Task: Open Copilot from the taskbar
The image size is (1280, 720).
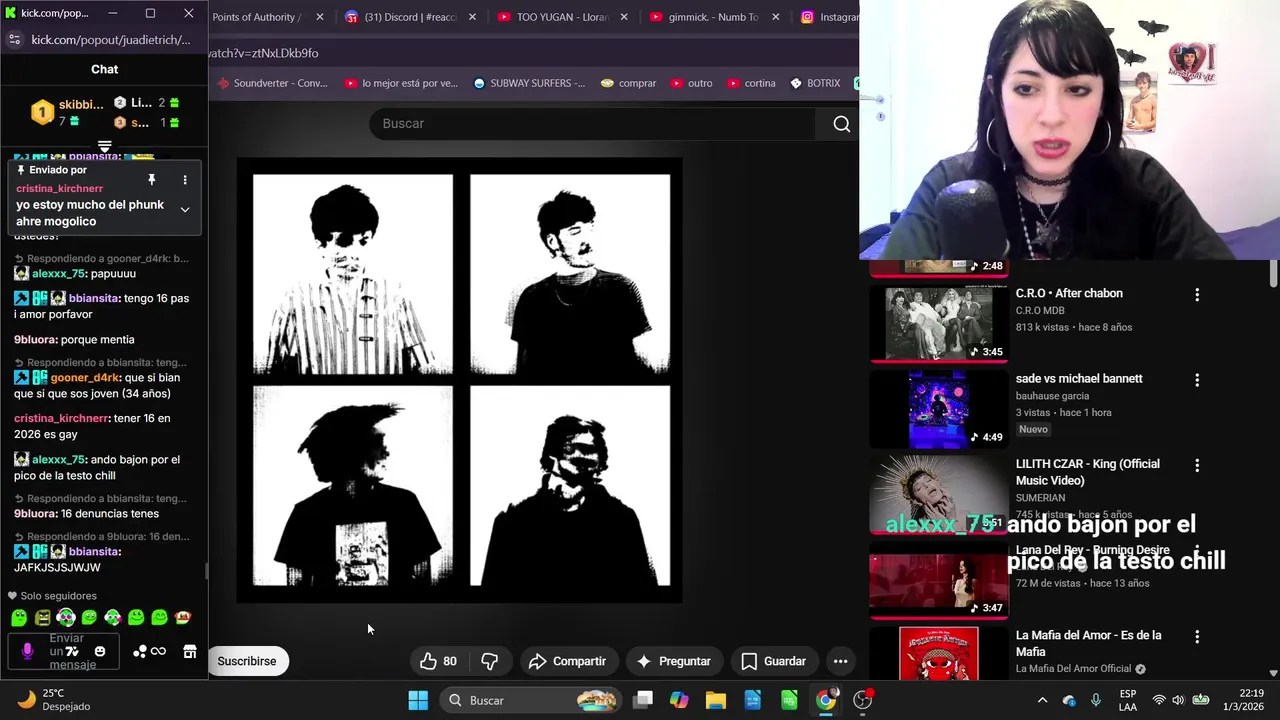Action: 679,700
